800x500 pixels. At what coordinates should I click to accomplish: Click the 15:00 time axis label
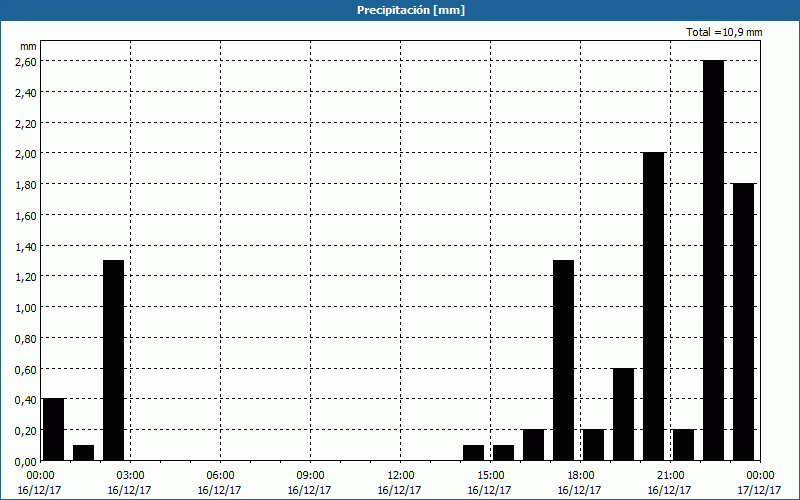pos(490,476)
